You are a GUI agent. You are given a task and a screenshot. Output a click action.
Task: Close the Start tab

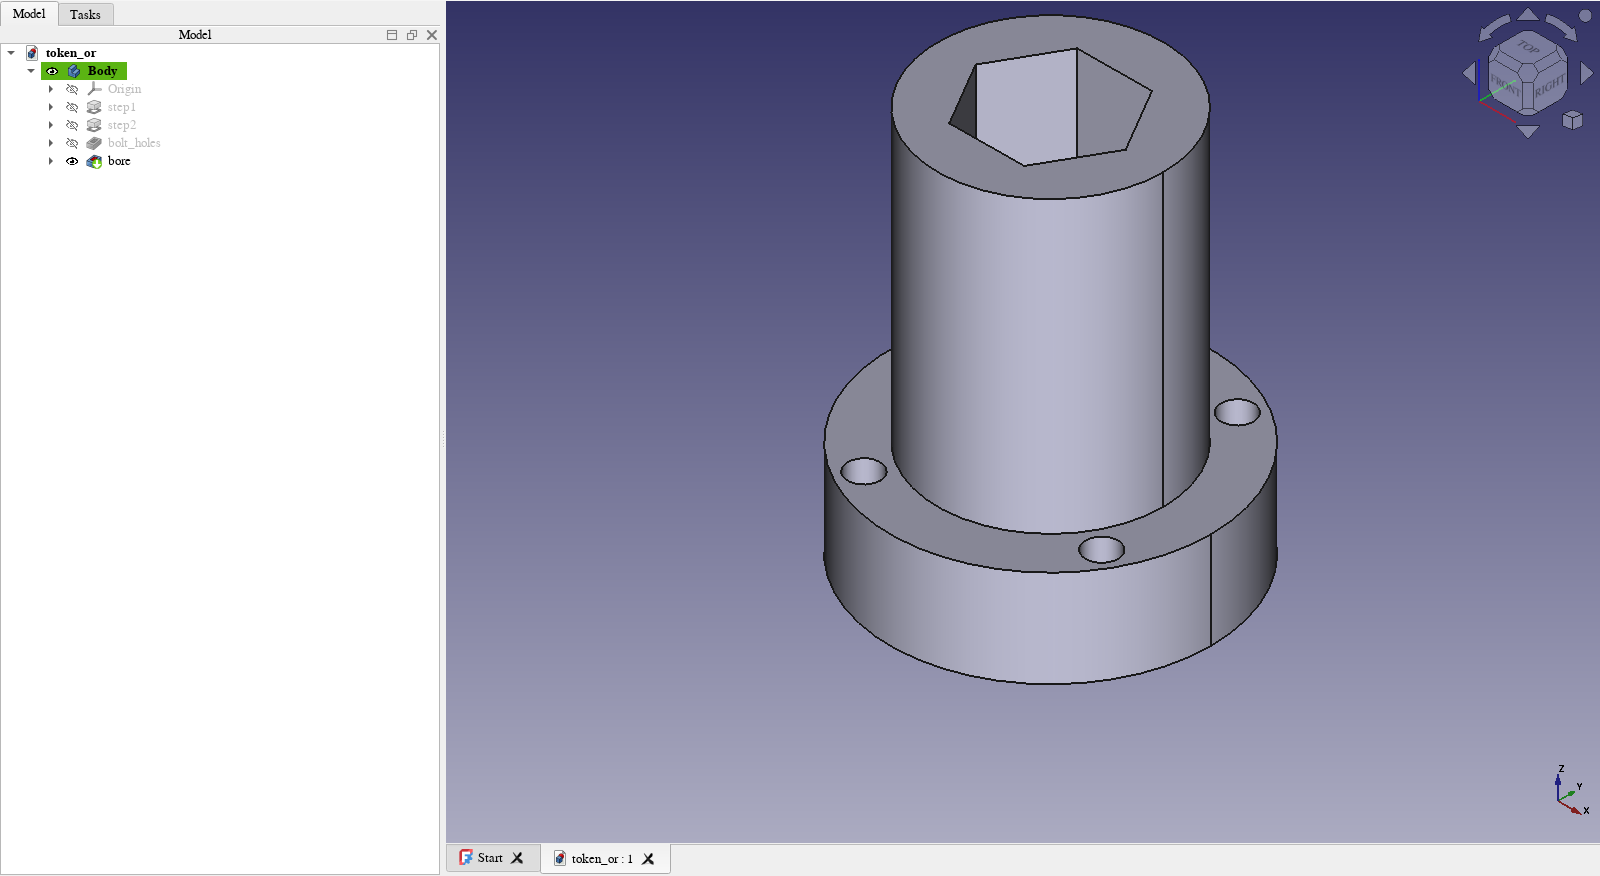pyautogui.click(x=517, y=858)
